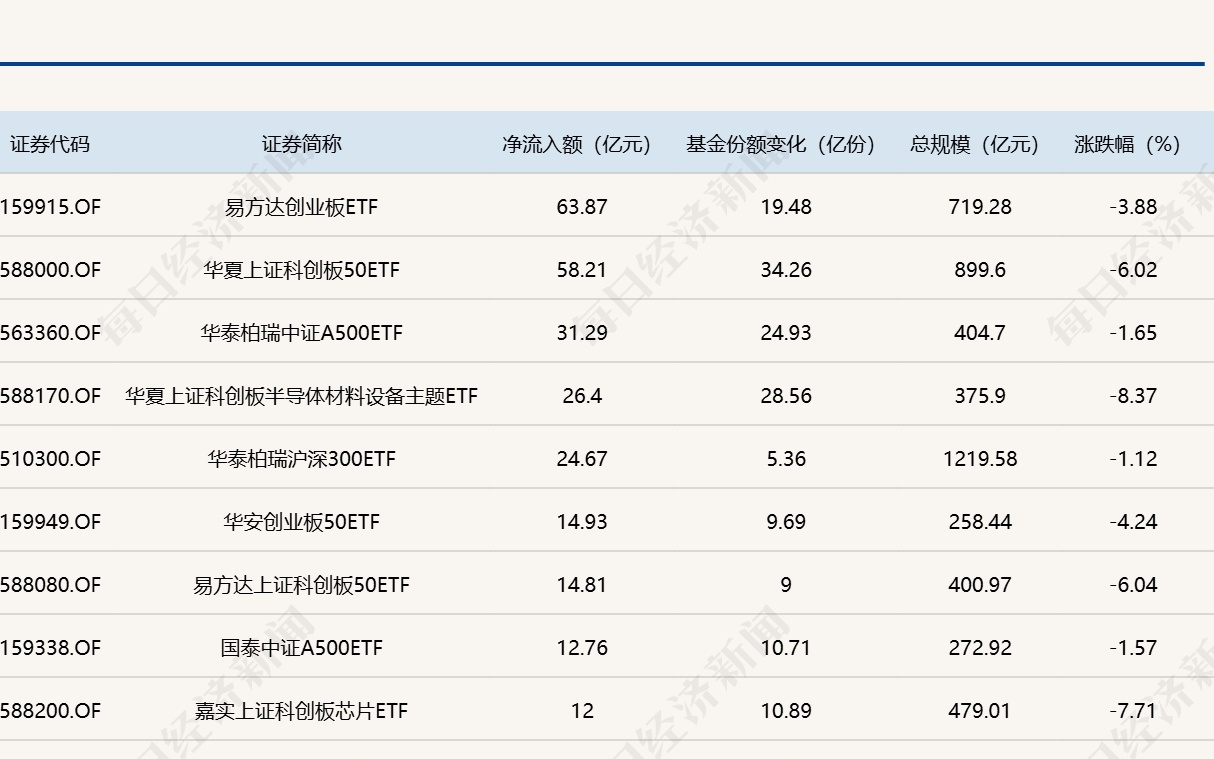Select change percentage -1.12
Image resolution: width=1214 pixels, height=759 pixels.
click(1133, 459)
